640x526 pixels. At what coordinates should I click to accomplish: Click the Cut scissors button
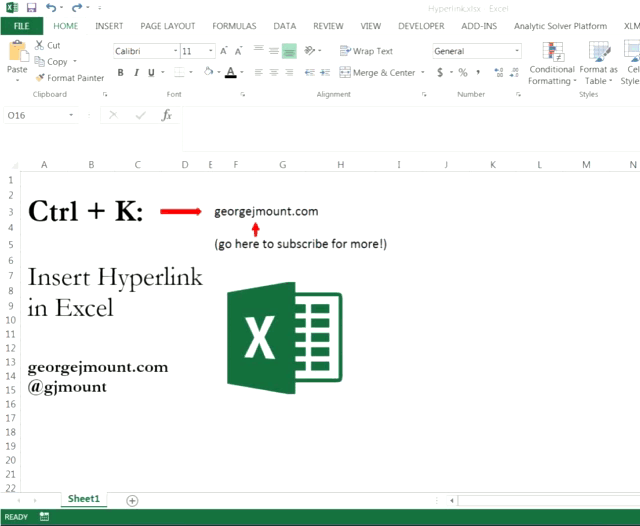tap(47, 45)
